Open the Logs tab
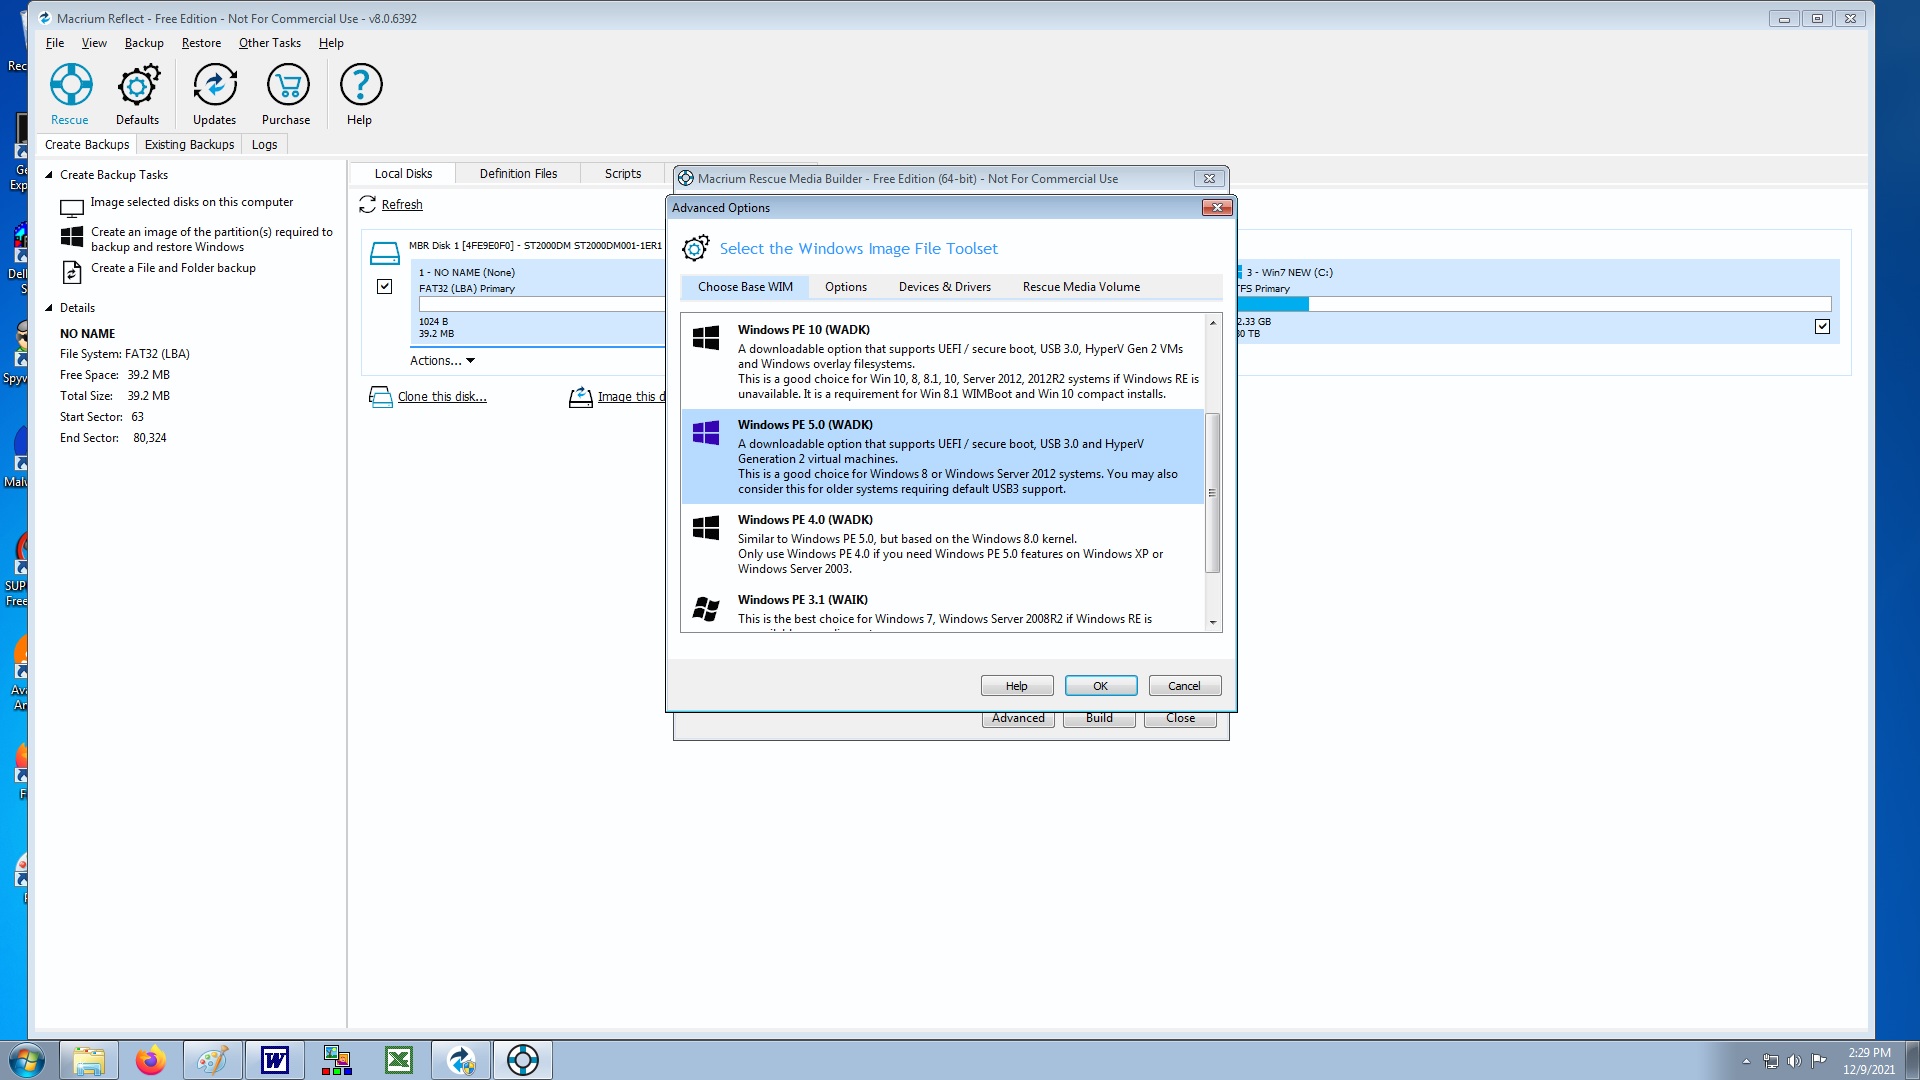The height and width of the screenshot is (1080, 1920). click(265, 145)
